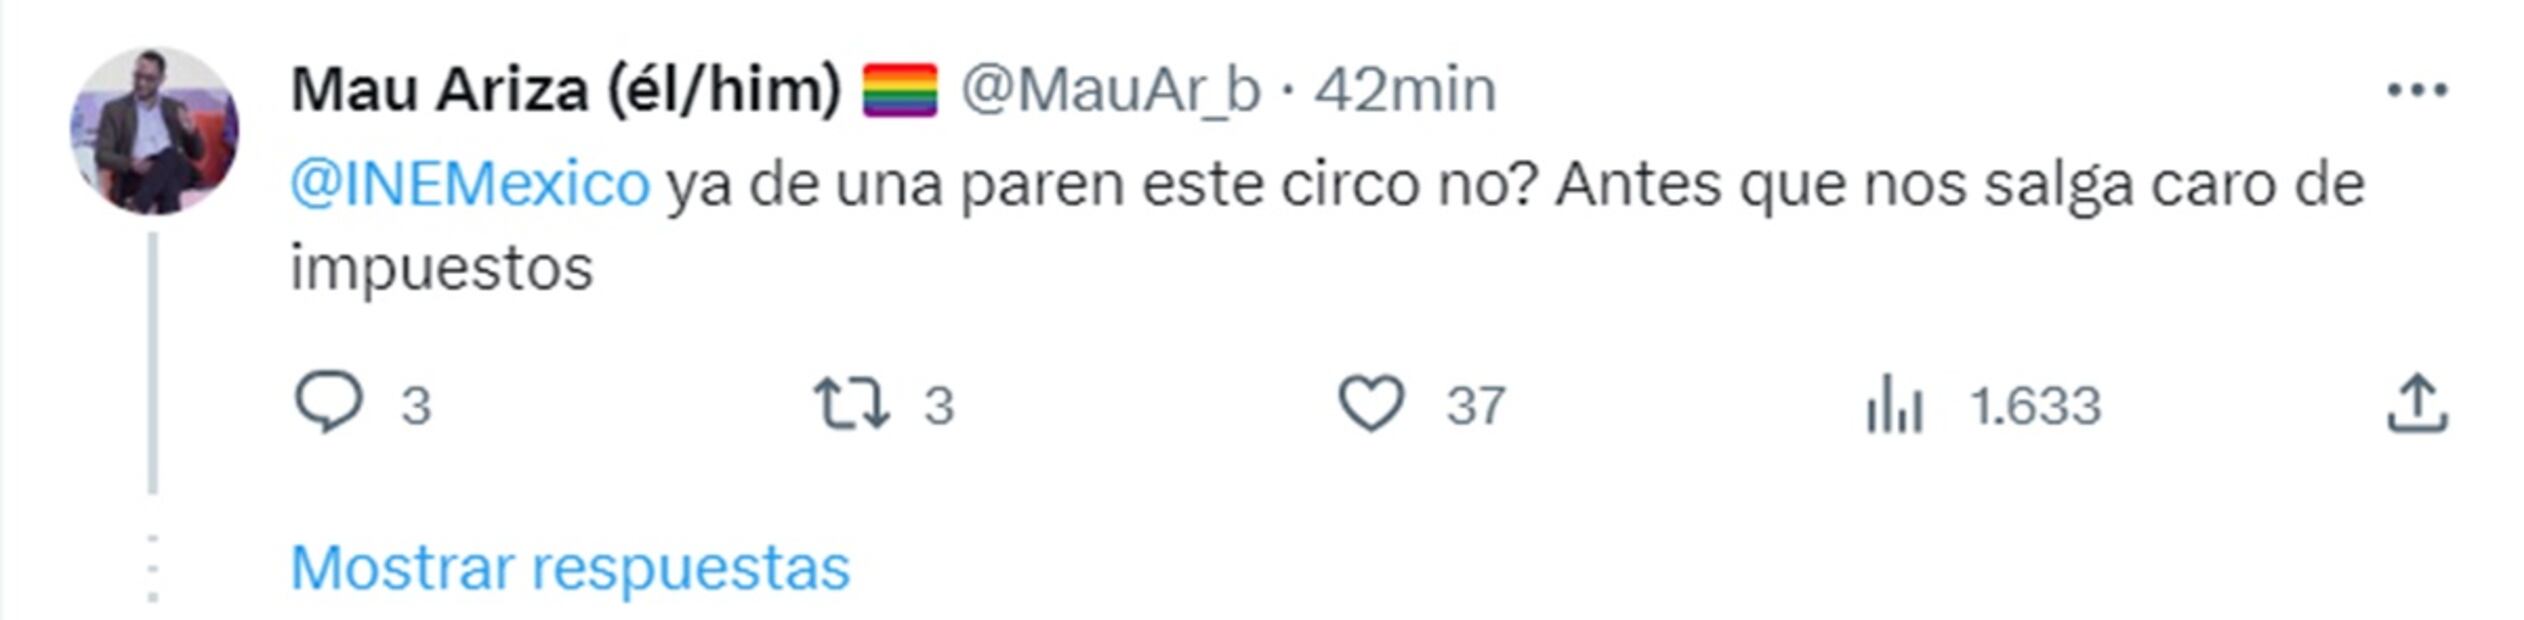Click the solid vertical thread line
Viewport: 2524px width, 620px height.
coord(153,360)
